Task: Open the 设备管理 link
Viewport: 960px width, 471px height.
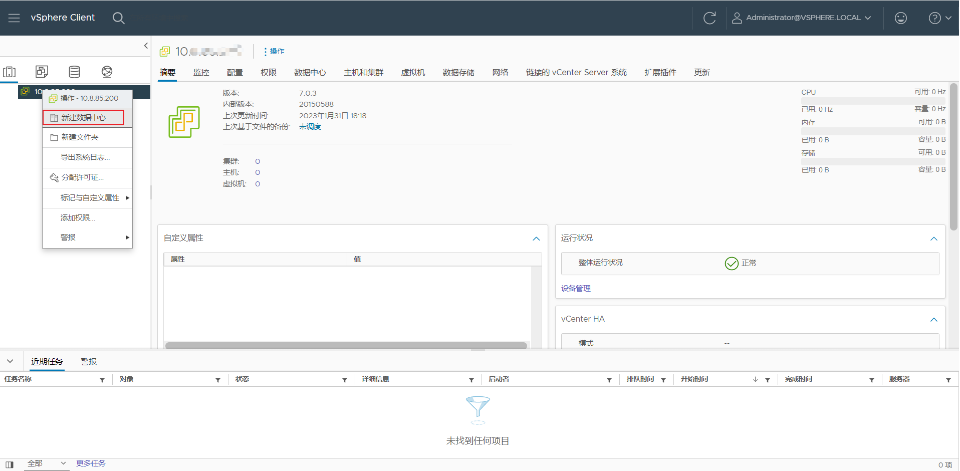Action: click(x=576, y=288)
